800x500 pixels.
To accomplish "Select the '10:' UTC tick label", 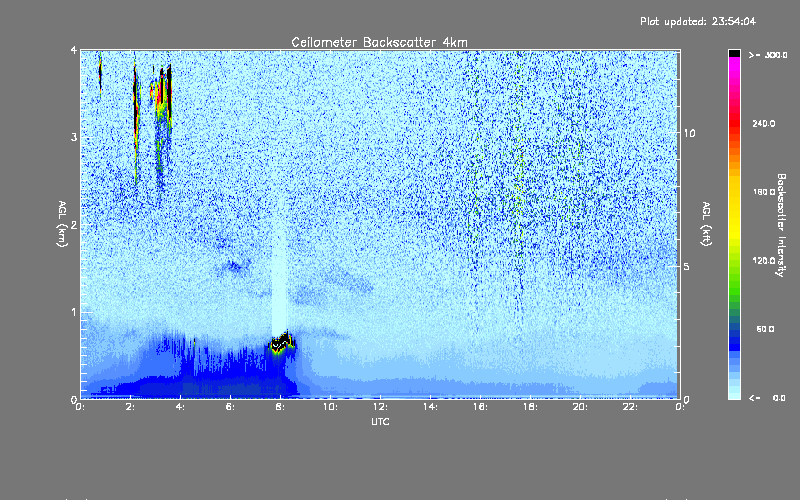I will [x=330, y=407].
